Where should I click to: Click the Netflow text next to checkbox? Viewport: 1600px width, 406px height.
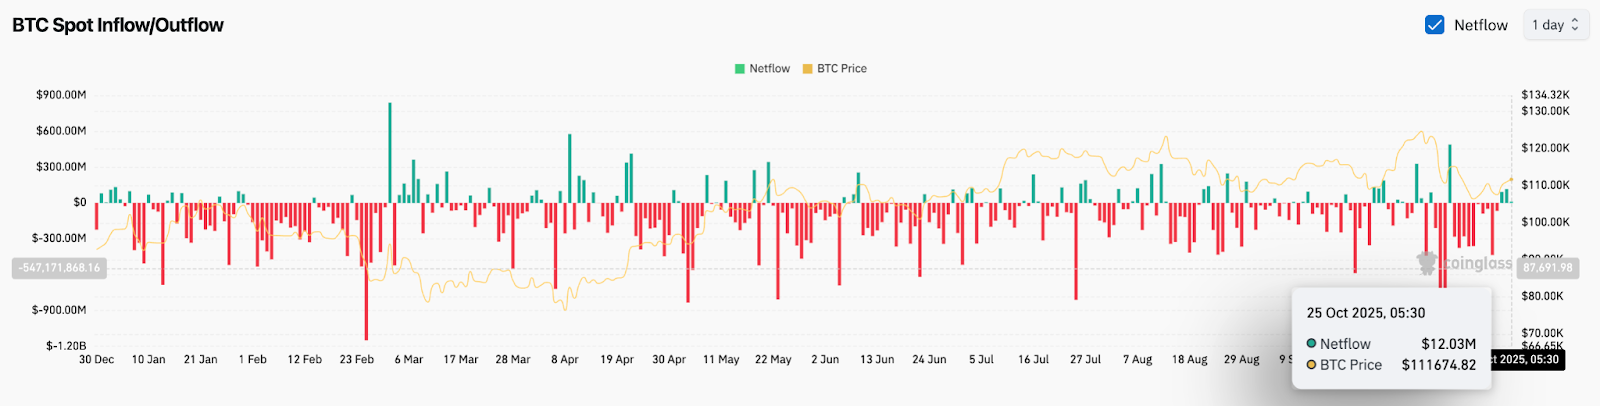1480,25
